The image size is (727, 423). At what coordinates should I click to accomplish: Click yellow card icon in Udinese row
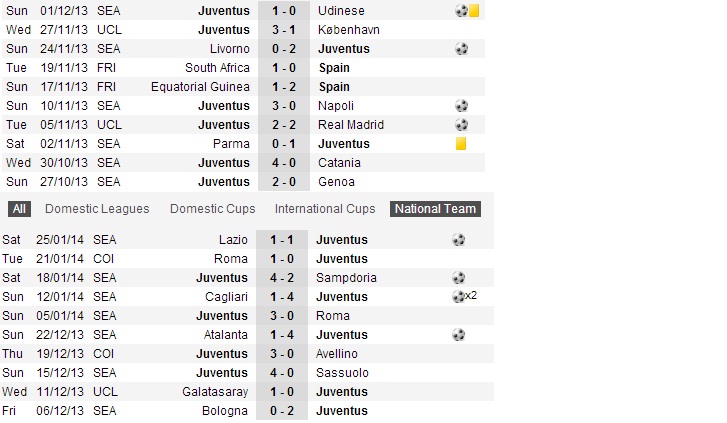[474, 11]
